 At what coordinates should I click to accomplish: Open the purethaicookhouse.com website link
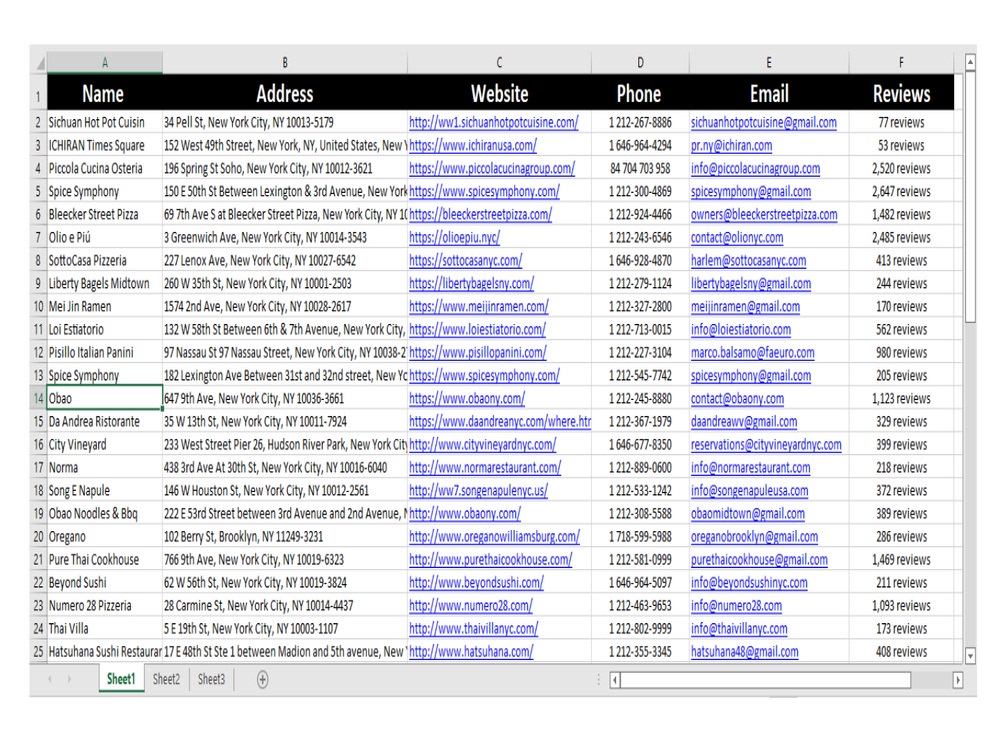click(490, 559)
